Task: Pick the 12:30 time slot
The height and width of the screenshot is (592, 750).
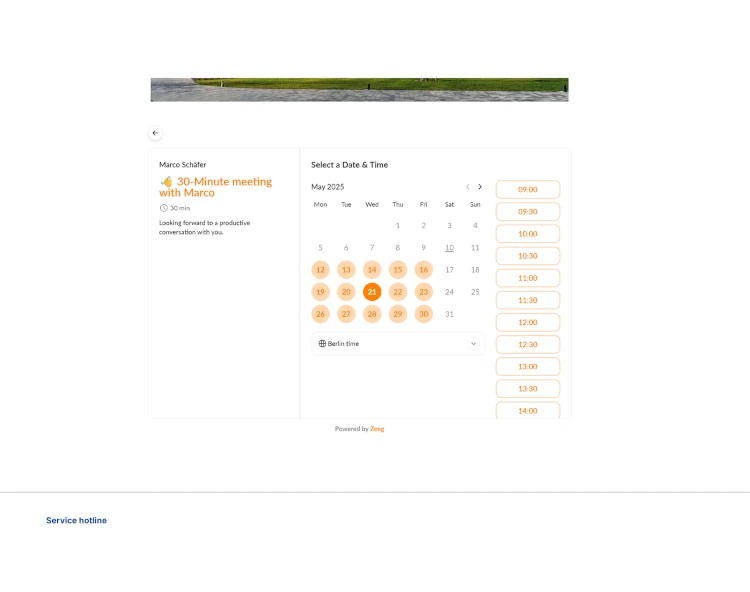Action: coord(528,344)
